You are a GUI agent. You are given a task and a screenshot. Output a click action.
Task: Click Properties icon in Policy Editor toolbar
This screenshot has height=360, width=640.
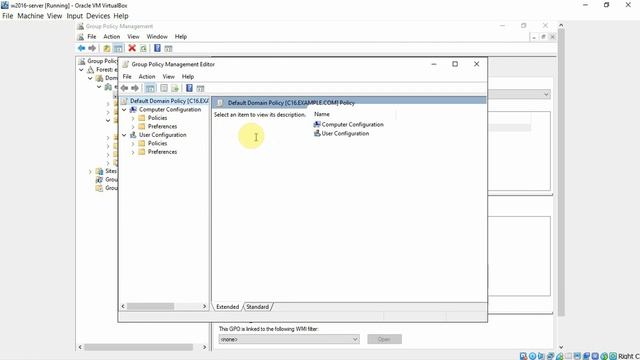coord(164,88)
